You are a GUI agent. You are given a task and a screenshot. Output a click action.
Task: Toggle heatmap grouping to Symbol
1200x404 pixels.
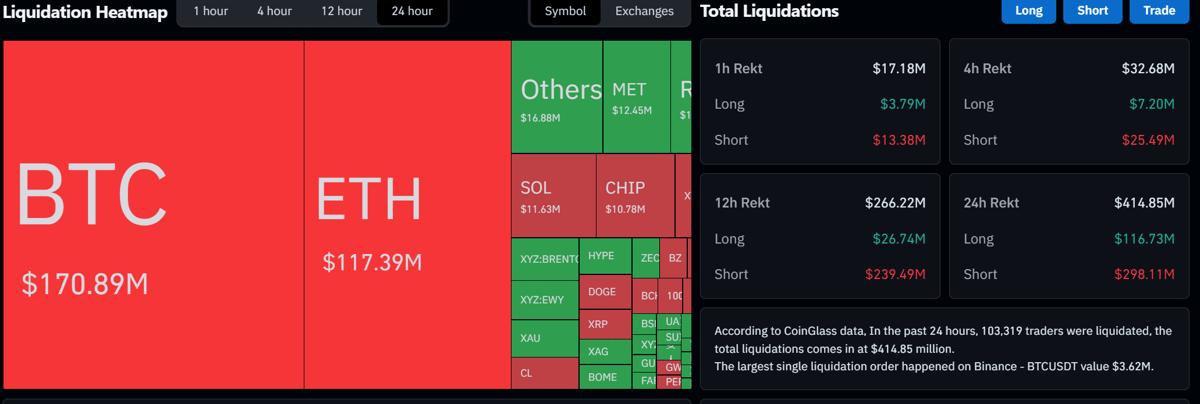point(565,12)
